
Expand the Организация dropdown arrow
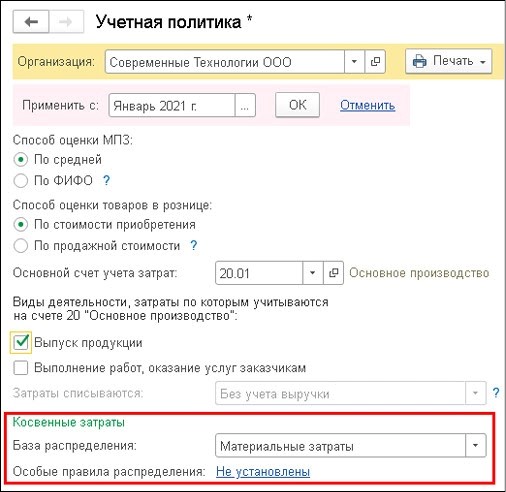pyautogui.click(x=354, y=62)
